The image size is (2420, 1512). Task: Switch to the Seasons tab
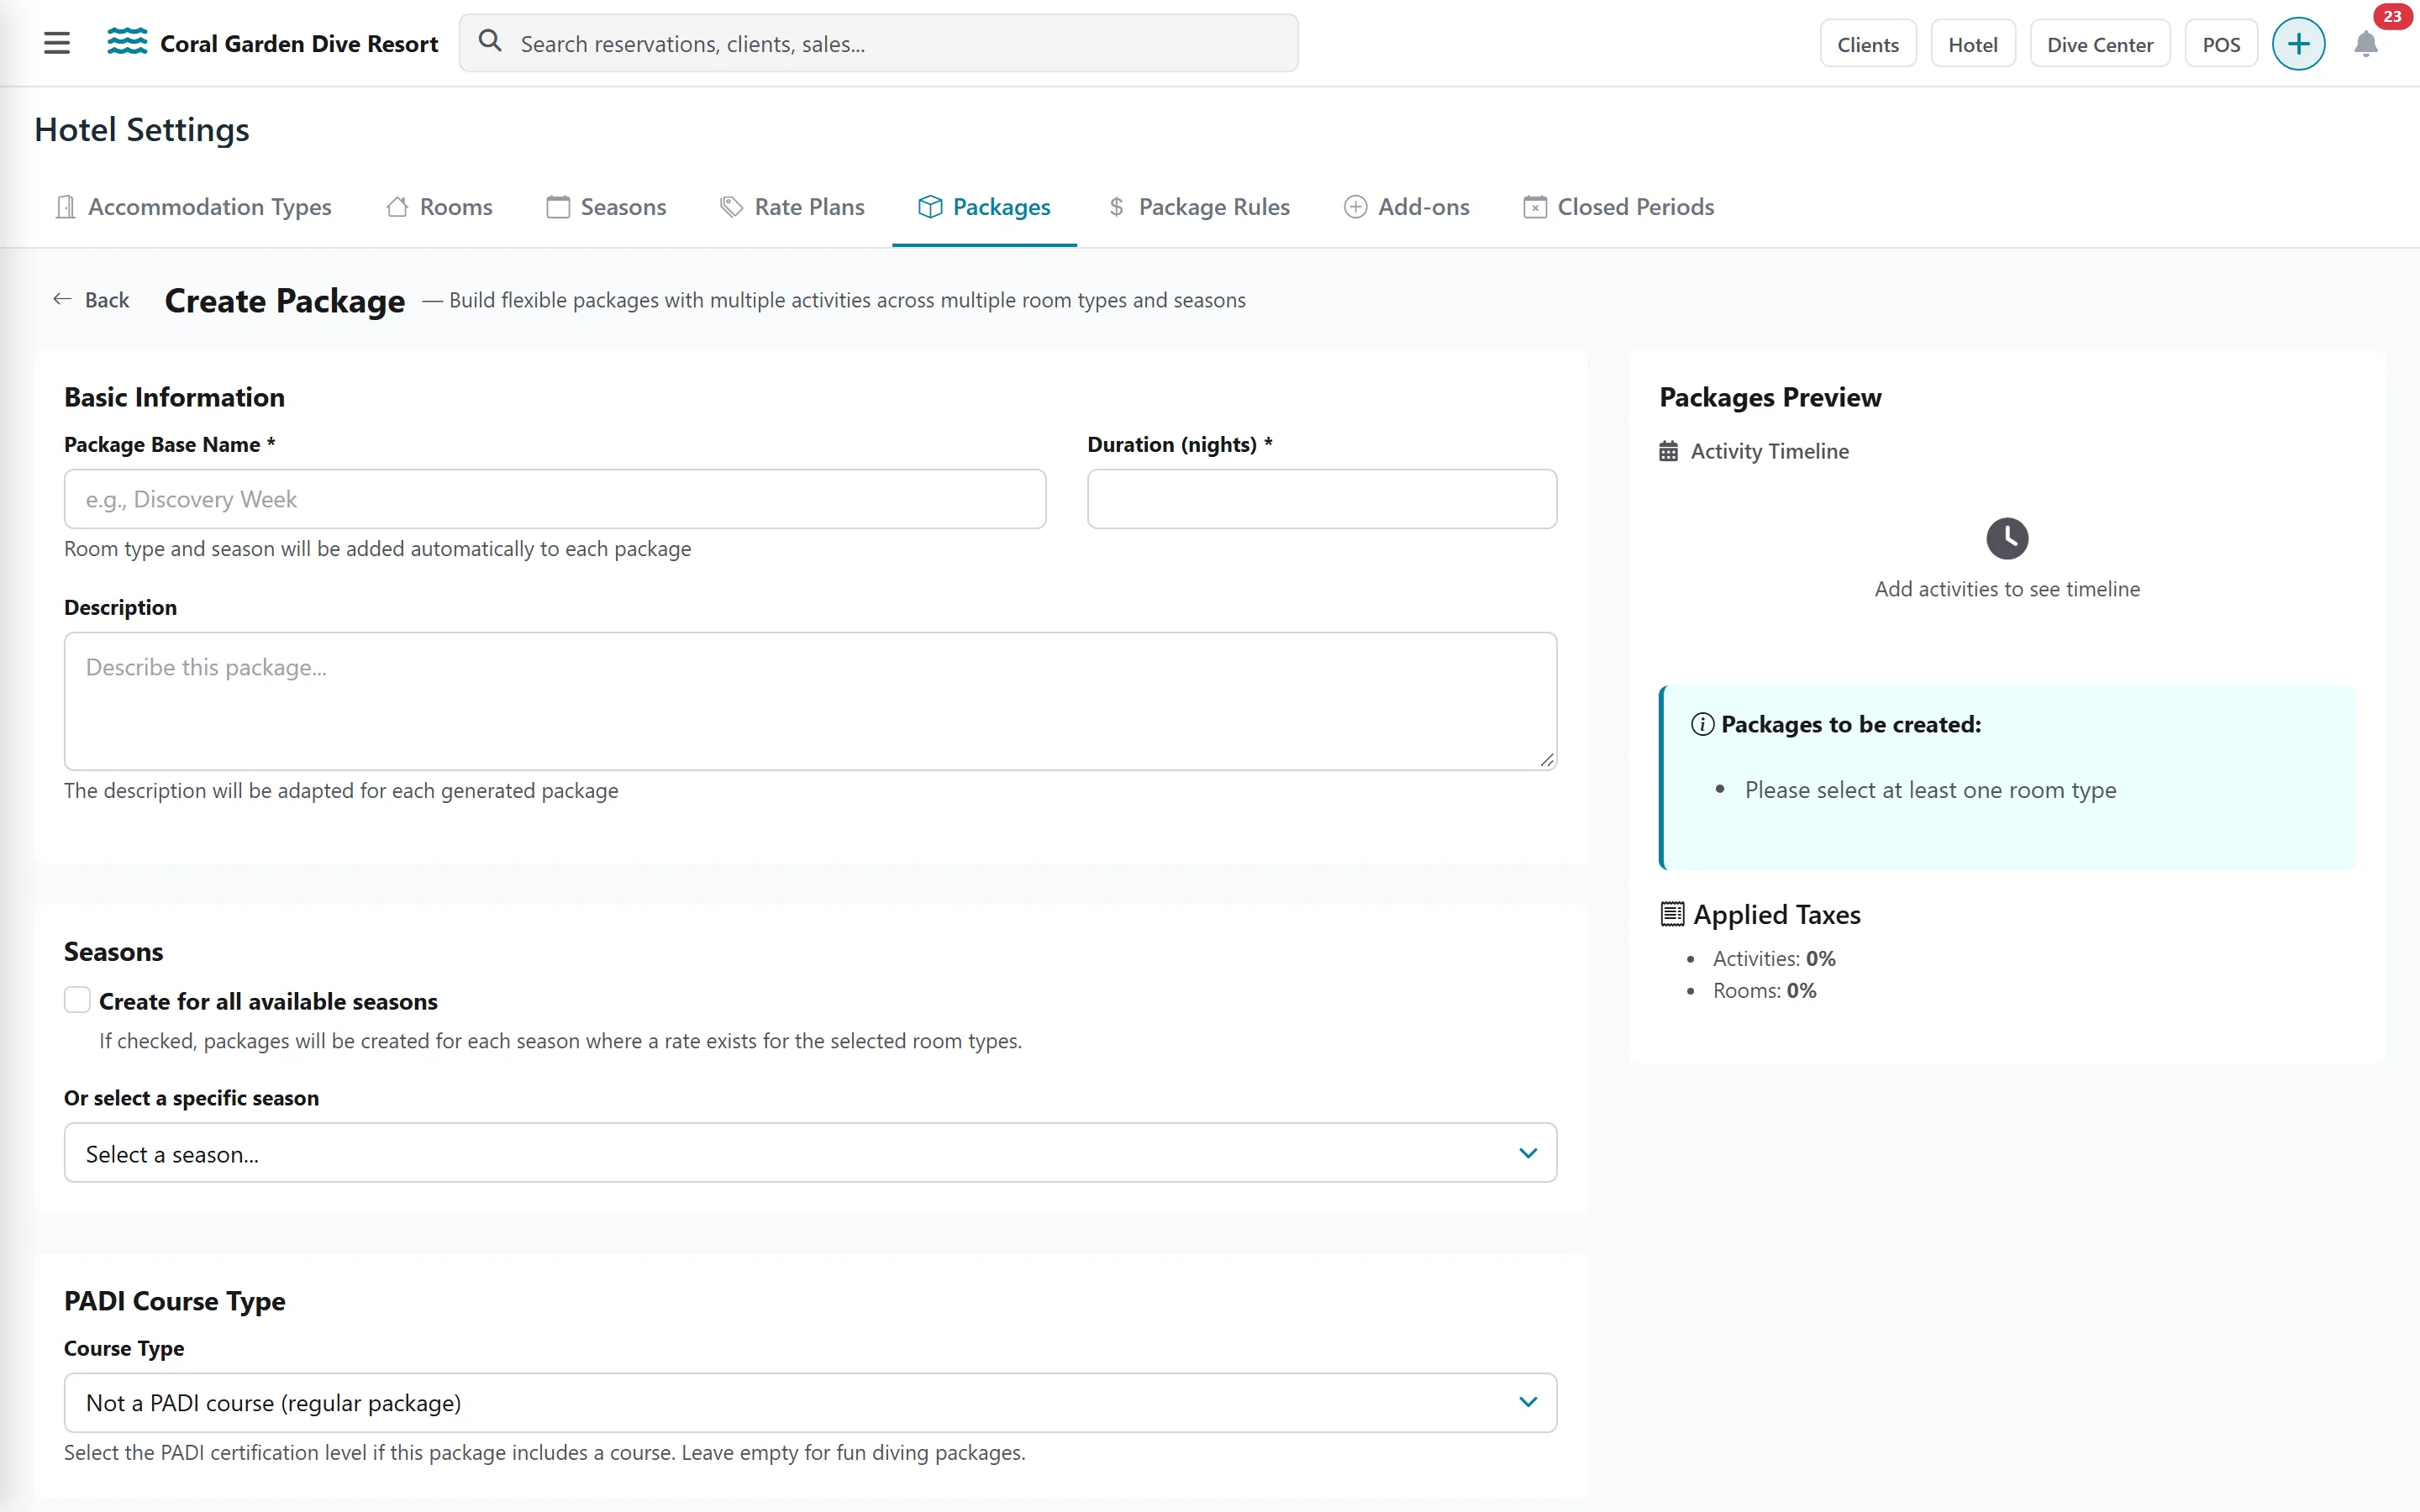[606, 207]
